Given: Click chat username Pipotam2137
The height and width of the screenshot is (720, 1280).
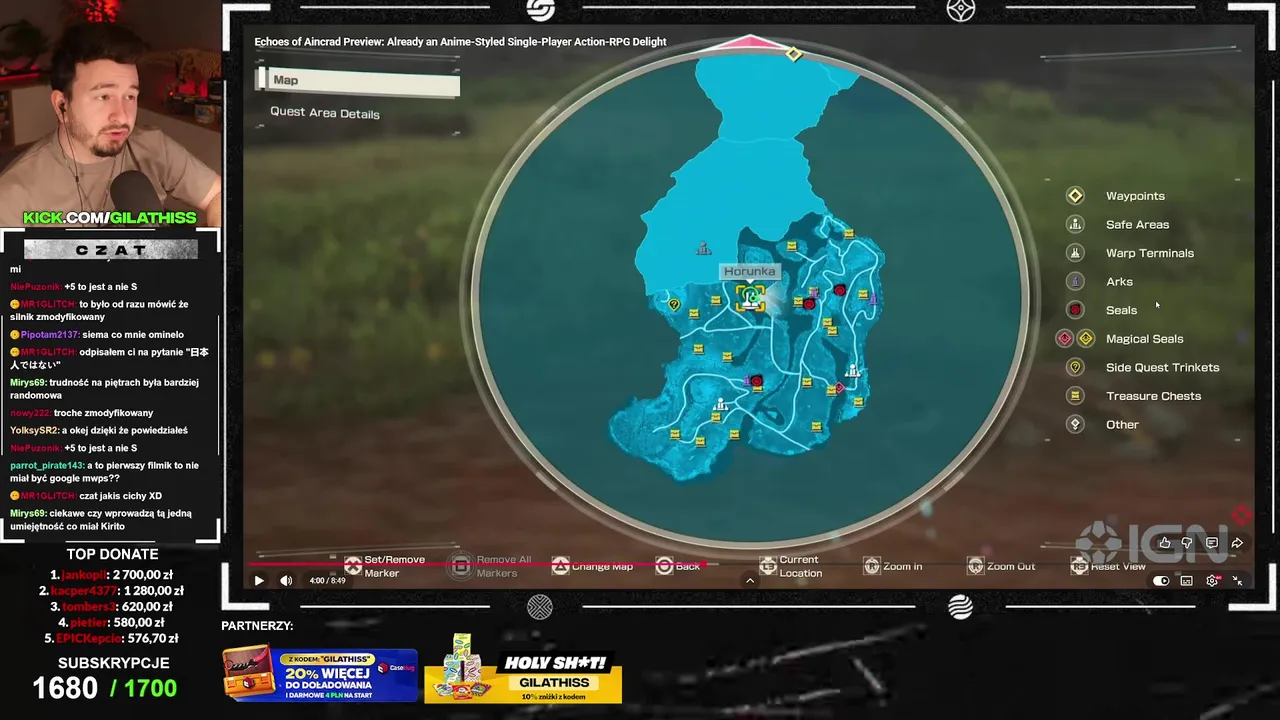Looking at the screenshot, I should [49, 335].
